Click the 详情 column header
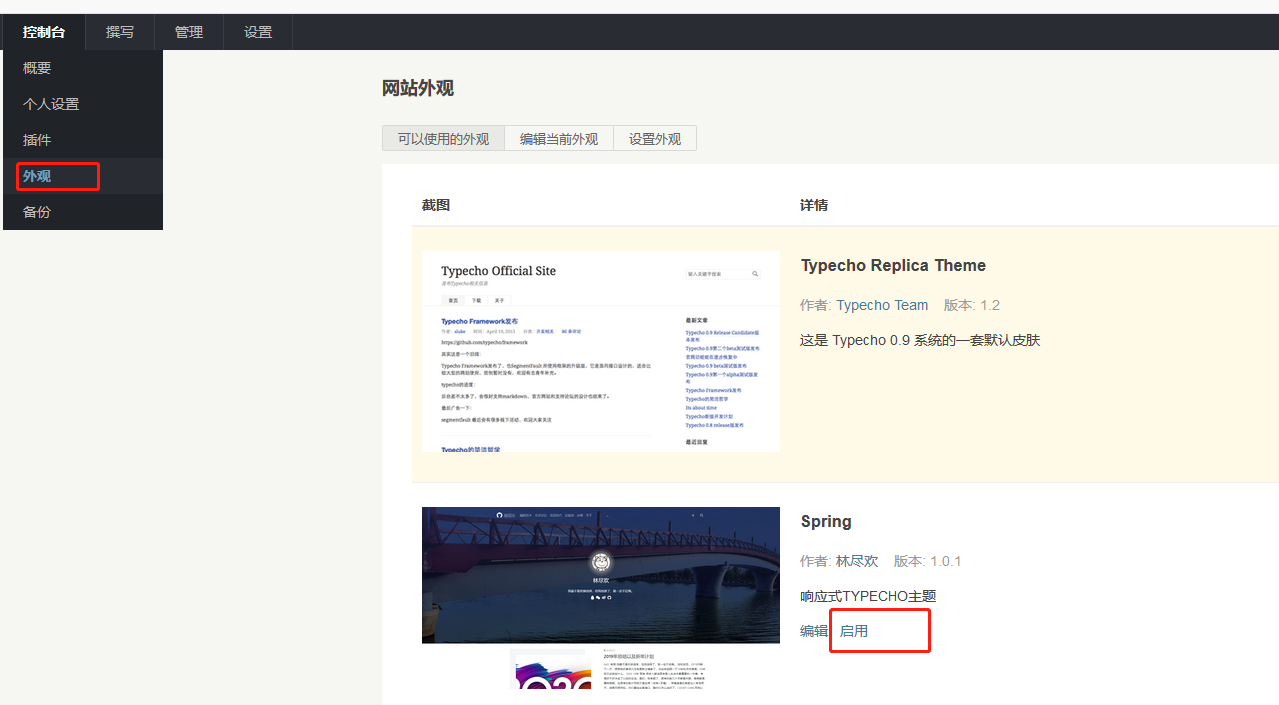The width and height of the screenshot is (1279, 705). (x=814, y=205)
